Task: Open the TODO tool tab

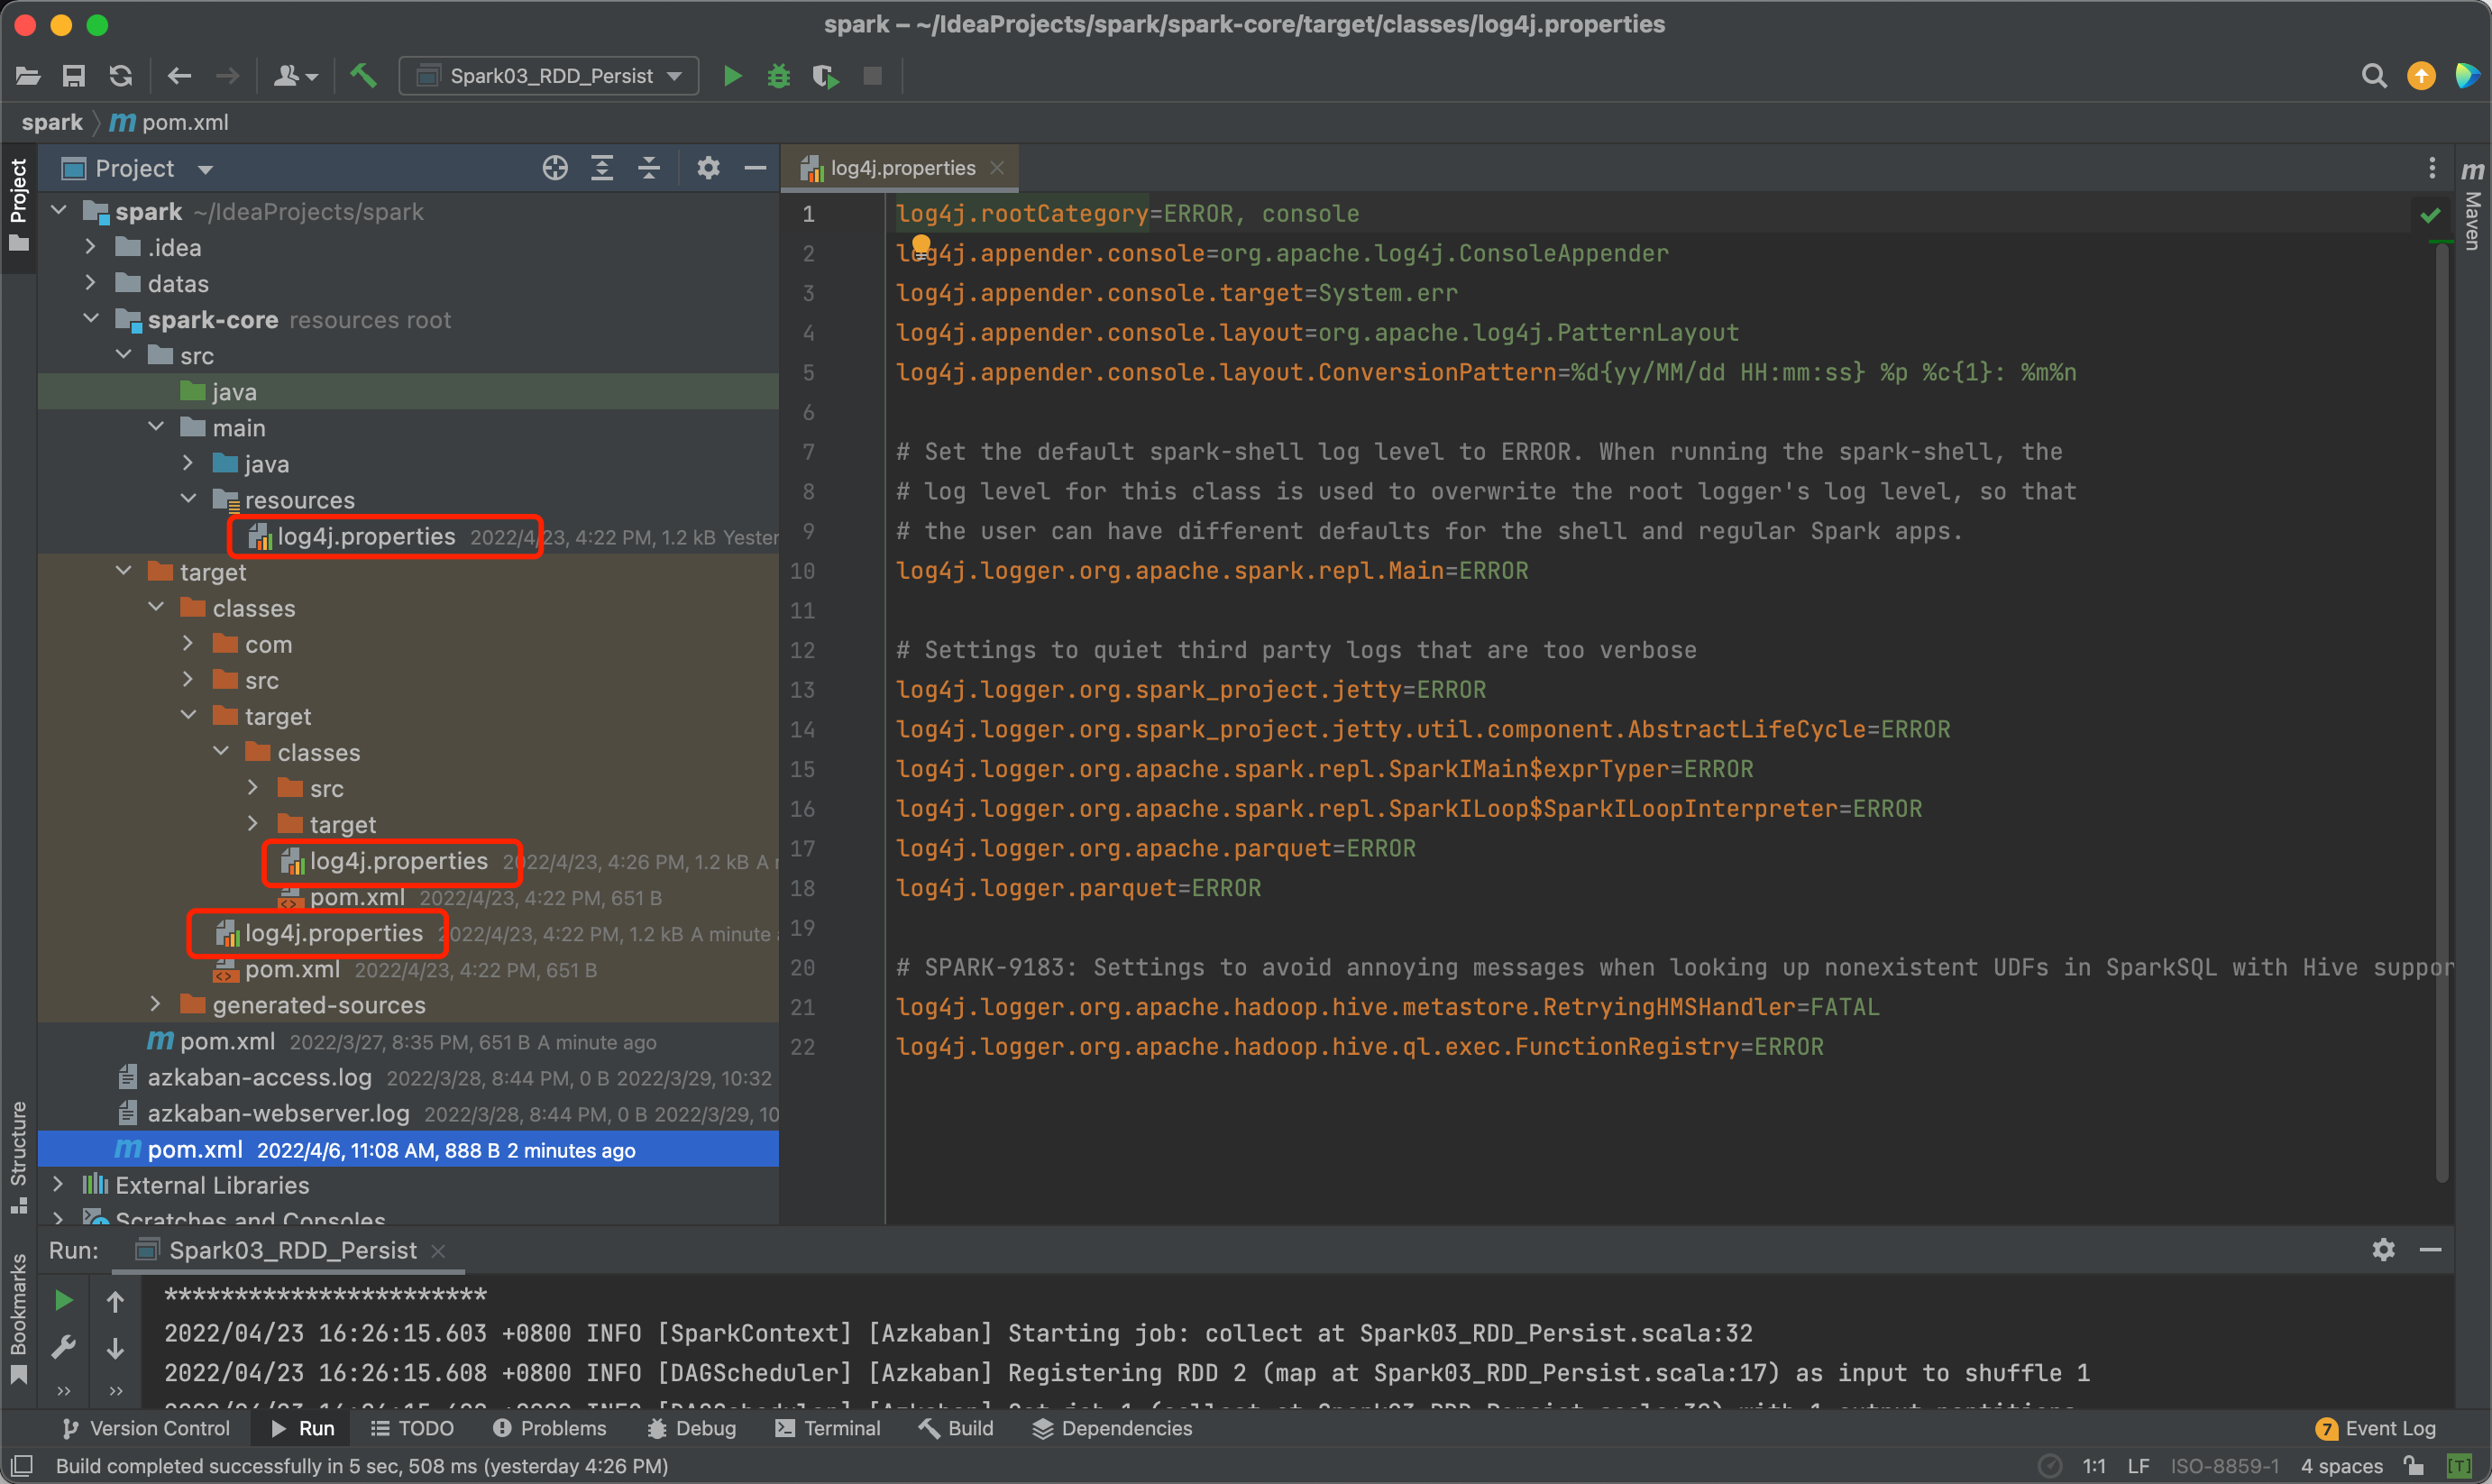Action: click(412, 1428)
